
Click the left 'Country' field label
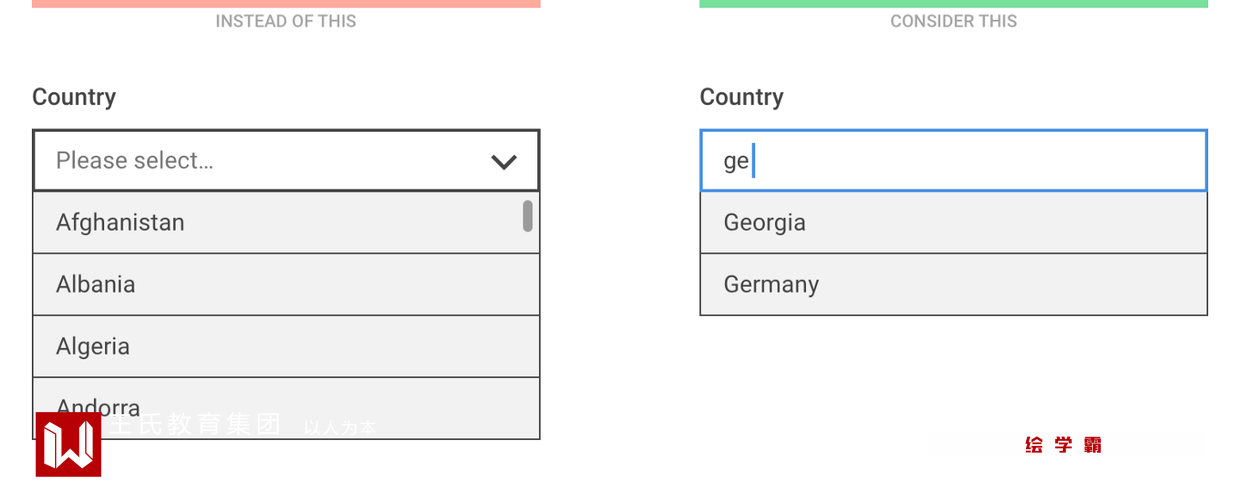74,97
